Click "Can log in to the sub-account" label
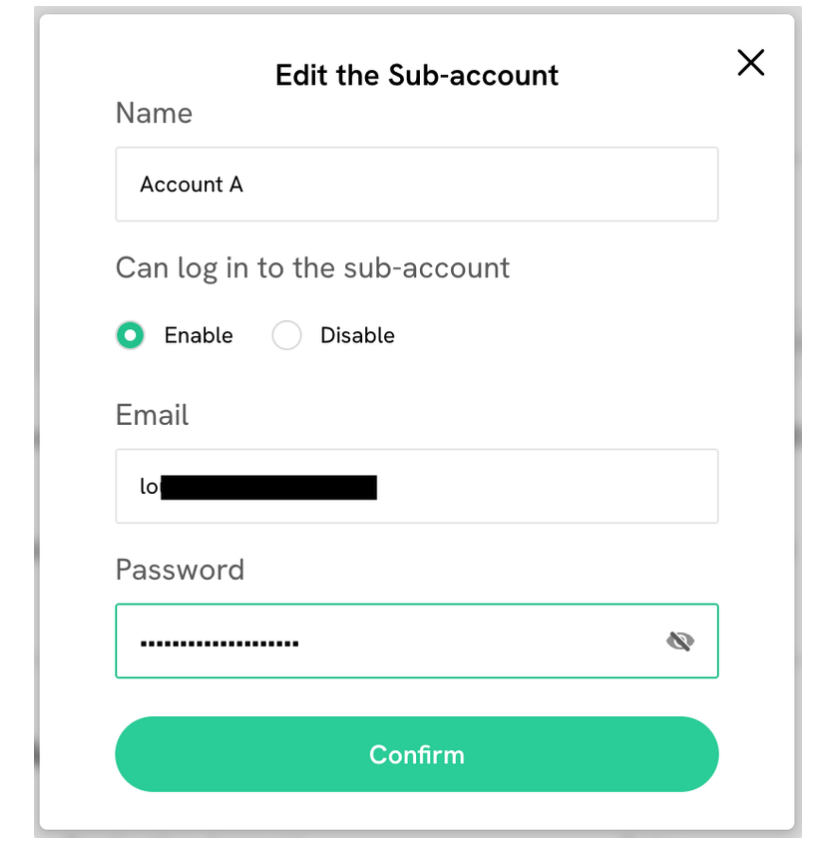The height and width of the screenshot is (844, 830). 312,268
